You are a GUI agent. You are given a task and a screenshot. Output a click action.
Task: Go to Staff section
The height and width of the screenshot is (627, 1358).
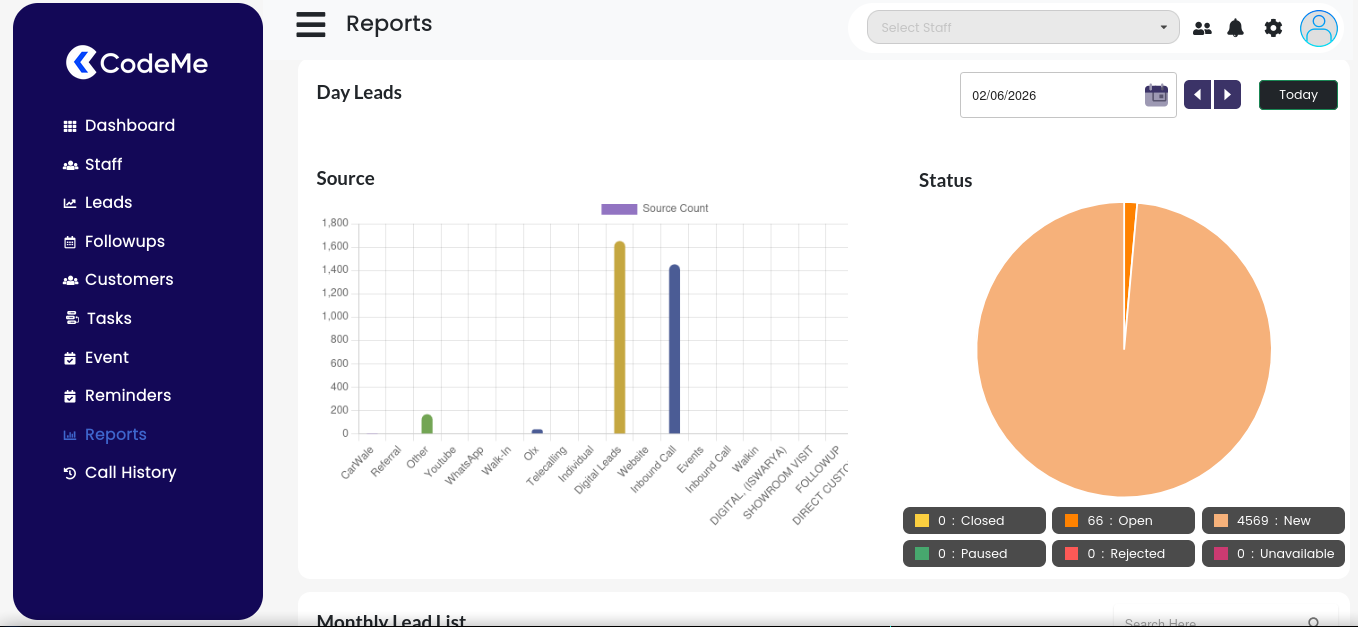coord(104,164)
